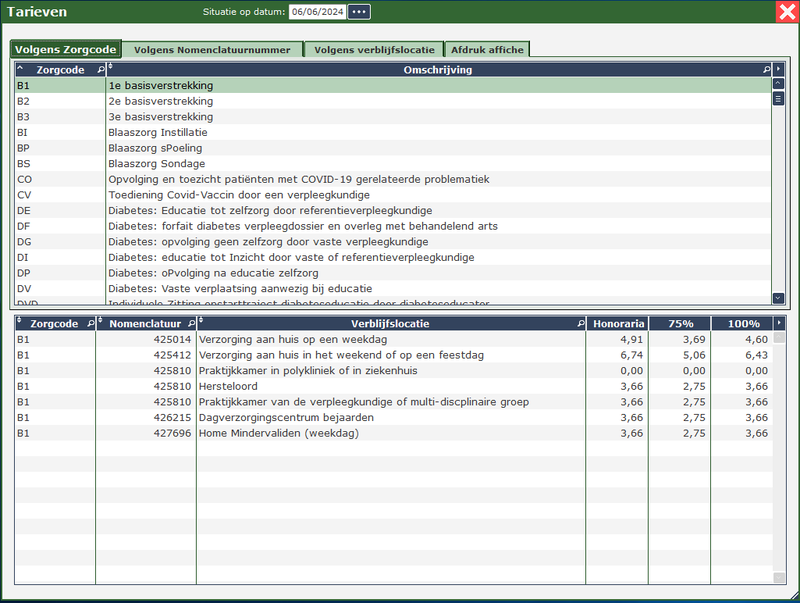Screen dimensions: 800x603
Task: Sort by the 75% column header
Action: pyautogui.click(x=679, y=324)
